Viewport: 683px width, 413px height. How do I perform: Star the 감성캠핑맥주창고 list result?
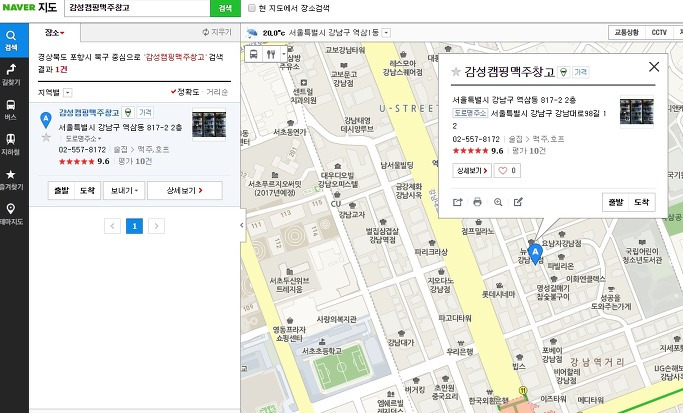[46, 138]
